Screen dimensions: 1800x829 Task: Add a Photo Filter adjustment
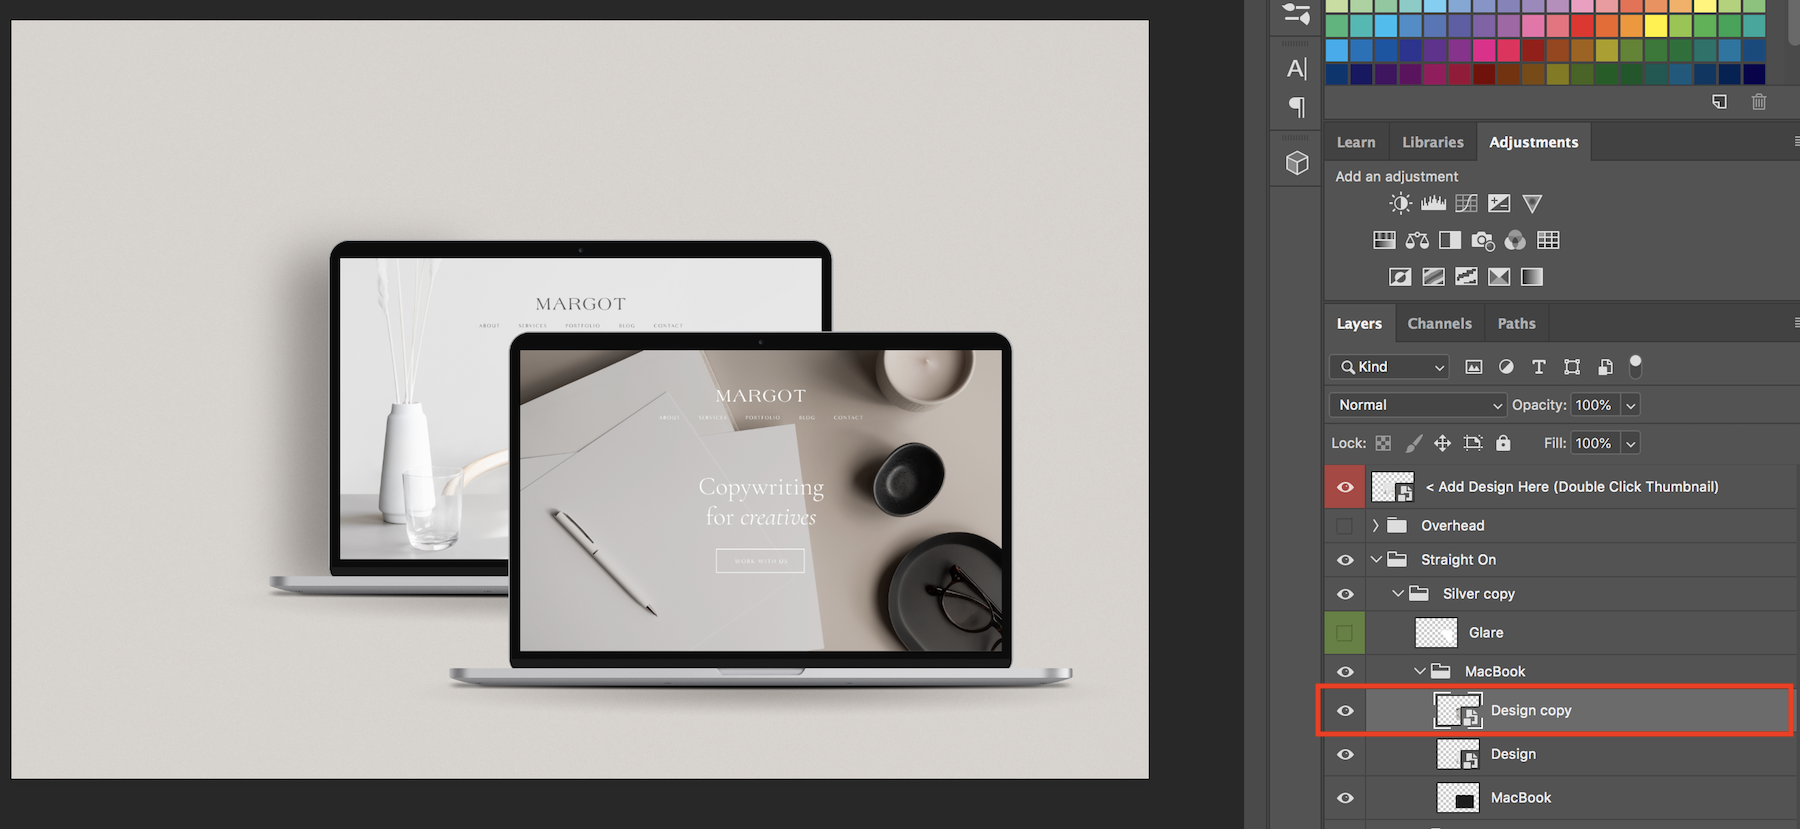pyautogui.click(x=1483, y=240)
